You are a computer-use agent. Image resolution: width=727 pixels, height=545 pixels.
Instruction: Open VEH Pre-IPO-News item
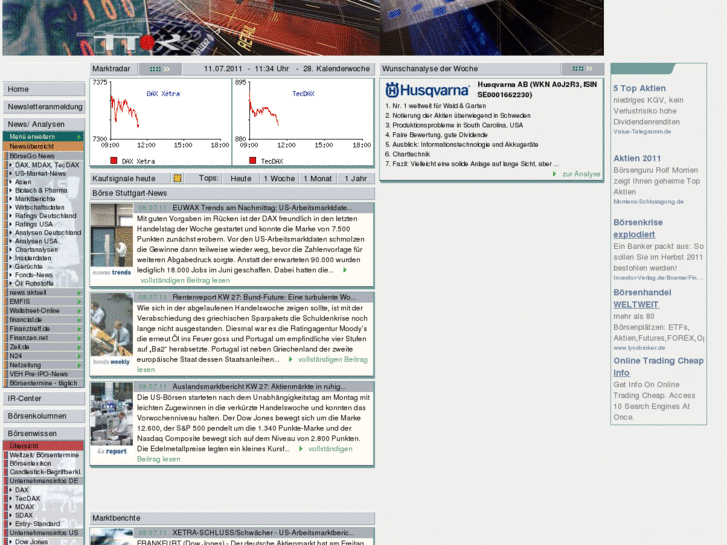click(x=44, y=374)
